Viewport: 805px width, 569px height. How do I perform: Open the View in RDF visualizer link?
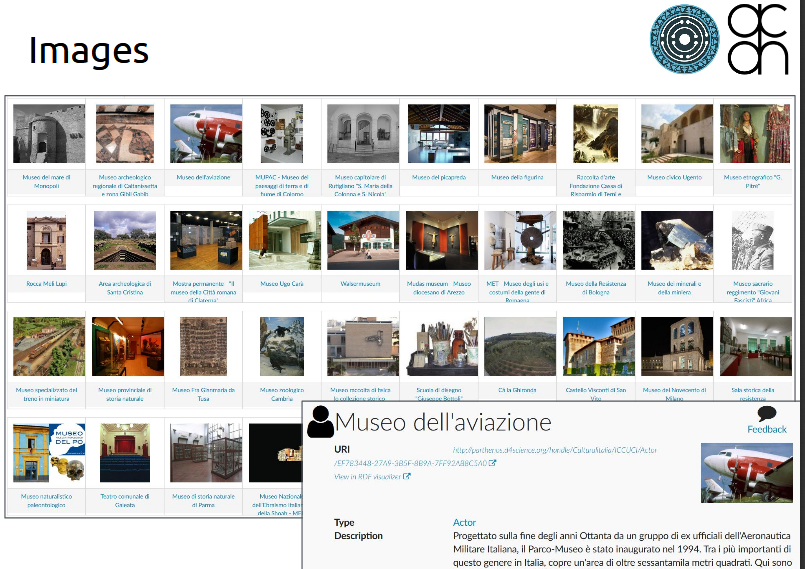[368, 477]
